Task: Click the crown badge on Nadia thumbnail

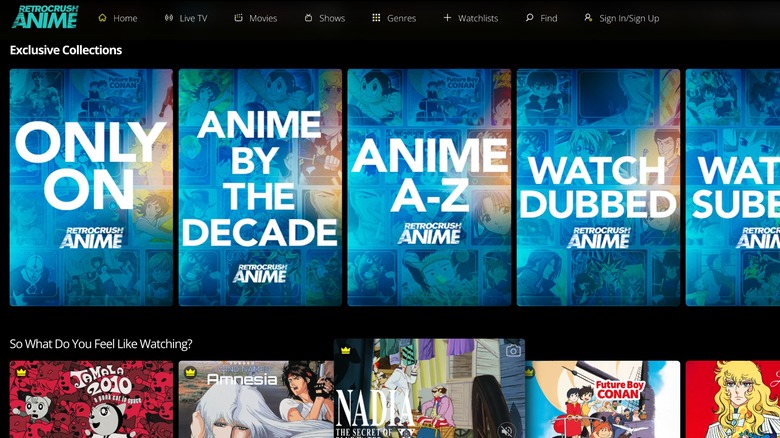Action: [346, 350]
